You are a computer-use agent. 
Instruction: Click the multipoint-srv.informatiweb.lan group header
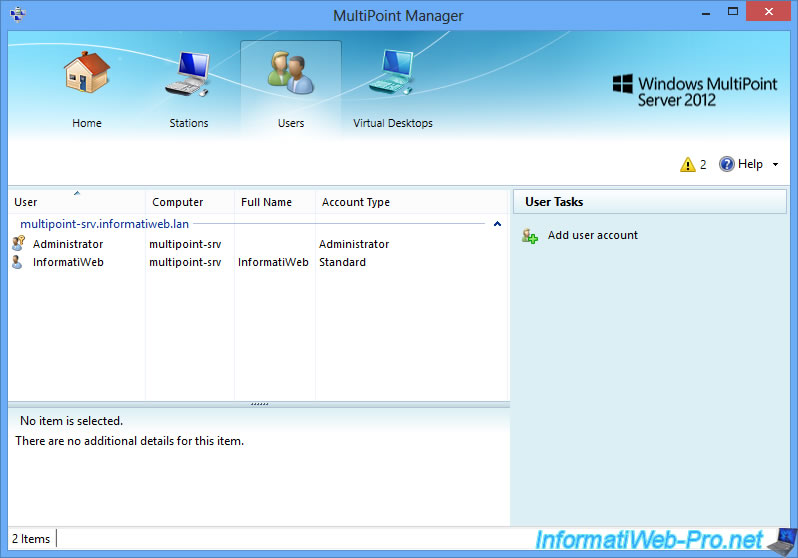point(104,224)
